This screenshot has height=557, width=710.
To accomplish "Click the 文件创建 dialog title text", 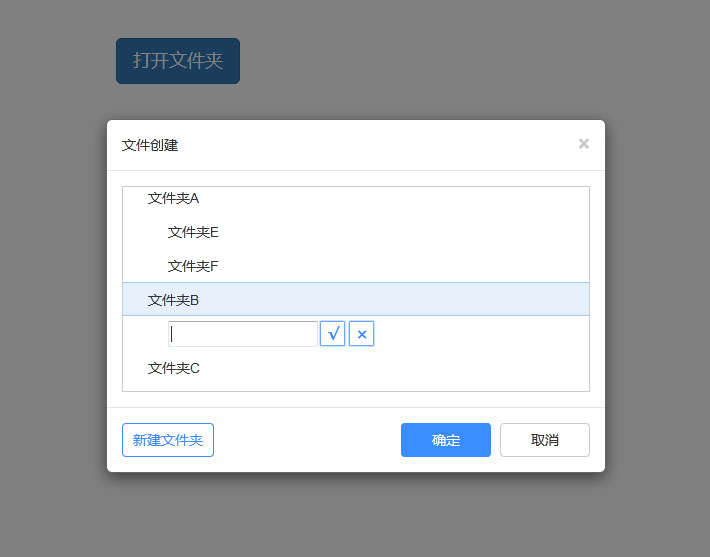I will (x=150, y=145).
